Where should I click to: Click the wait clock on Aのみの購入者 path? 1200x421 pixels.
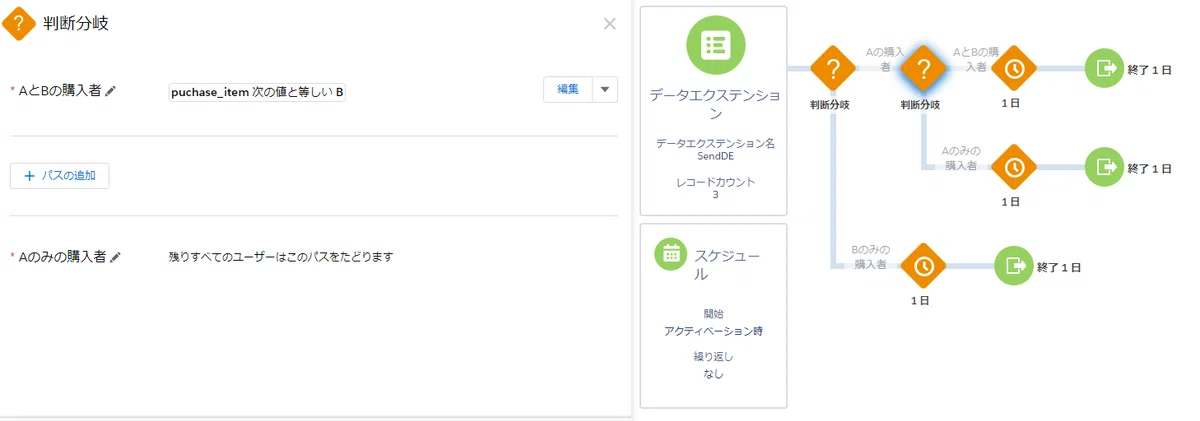pyautogui.click(x=1014, y=167)
